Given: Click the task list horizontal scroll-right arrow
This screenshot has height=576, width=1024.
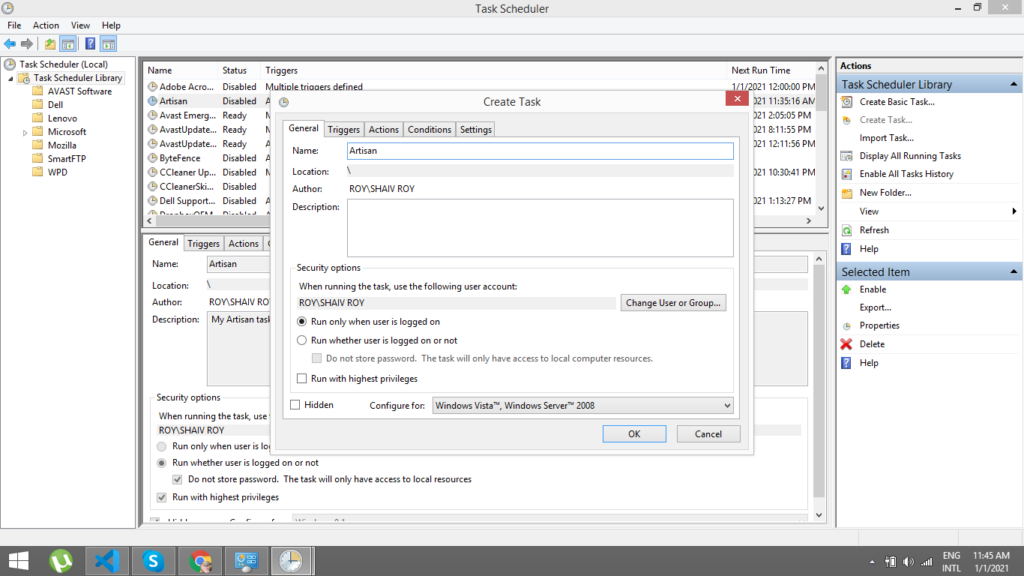Looking at the screenshot, I should point(808,221).
